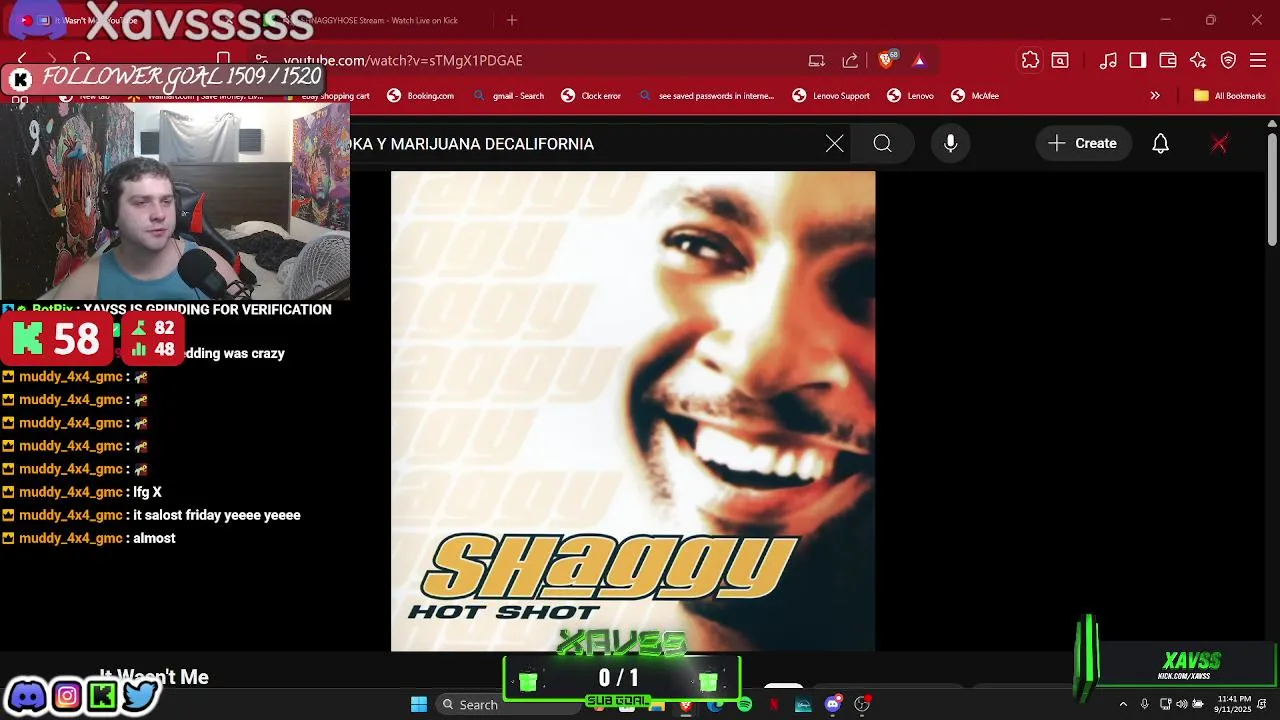Image resolution: width=1280 pixels, height=720 pixels.
Task: Open Spotify from the taskbar
Action: point(745,705)
